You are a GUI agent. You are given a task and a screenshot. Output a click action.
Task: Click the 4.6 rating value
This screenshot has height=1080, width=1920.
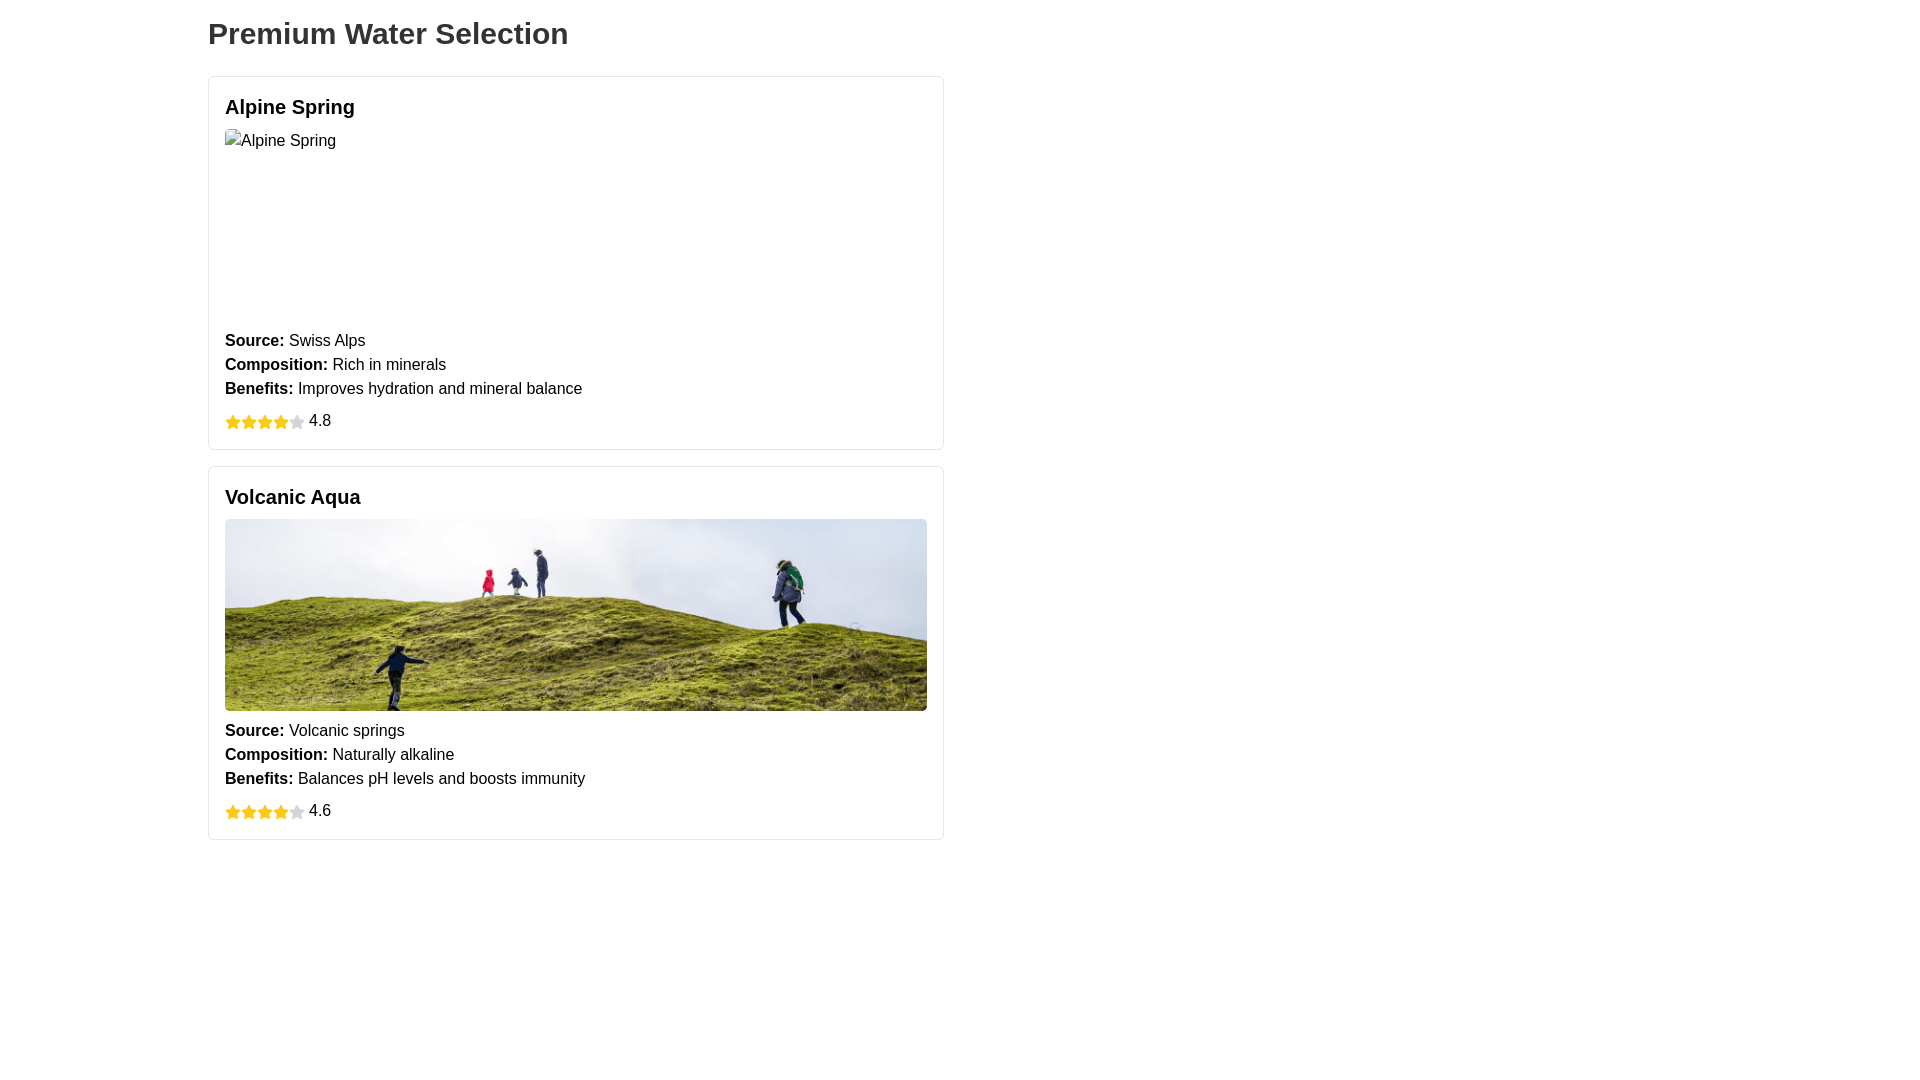point(320,811)
